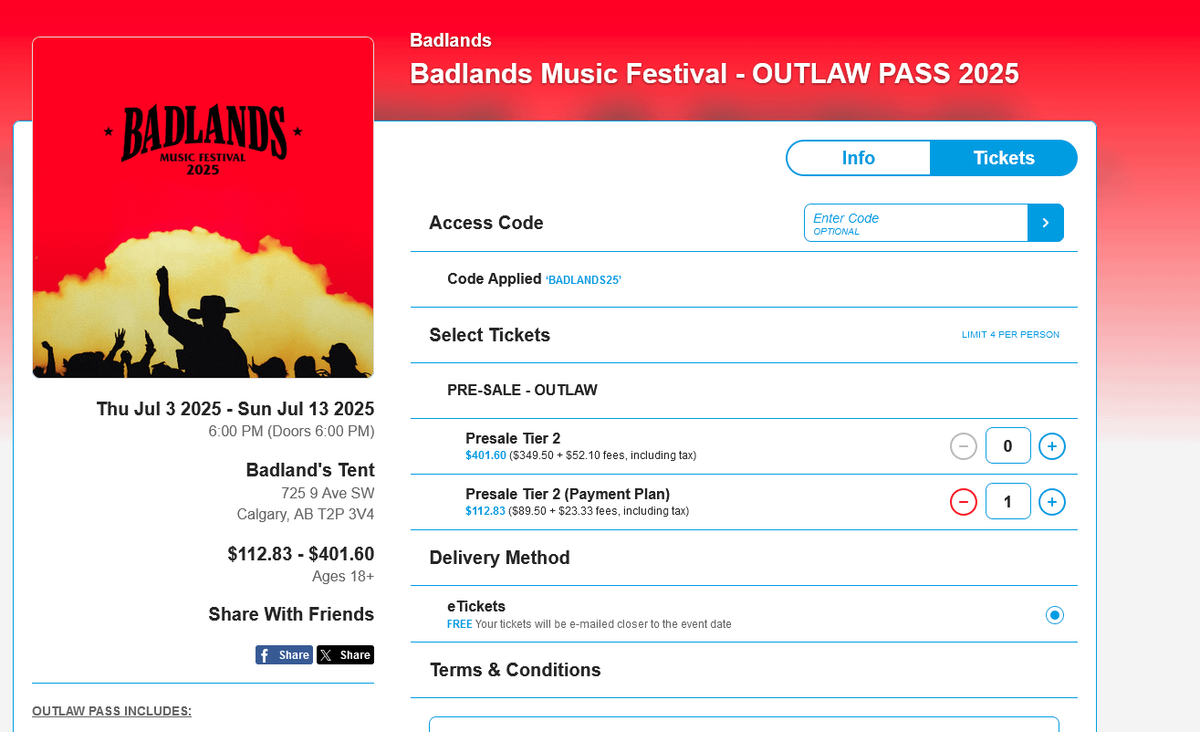The image size is (1200, 732).
Task: Click the Terms & Conditions heading
Action: [x=515, y=670]
